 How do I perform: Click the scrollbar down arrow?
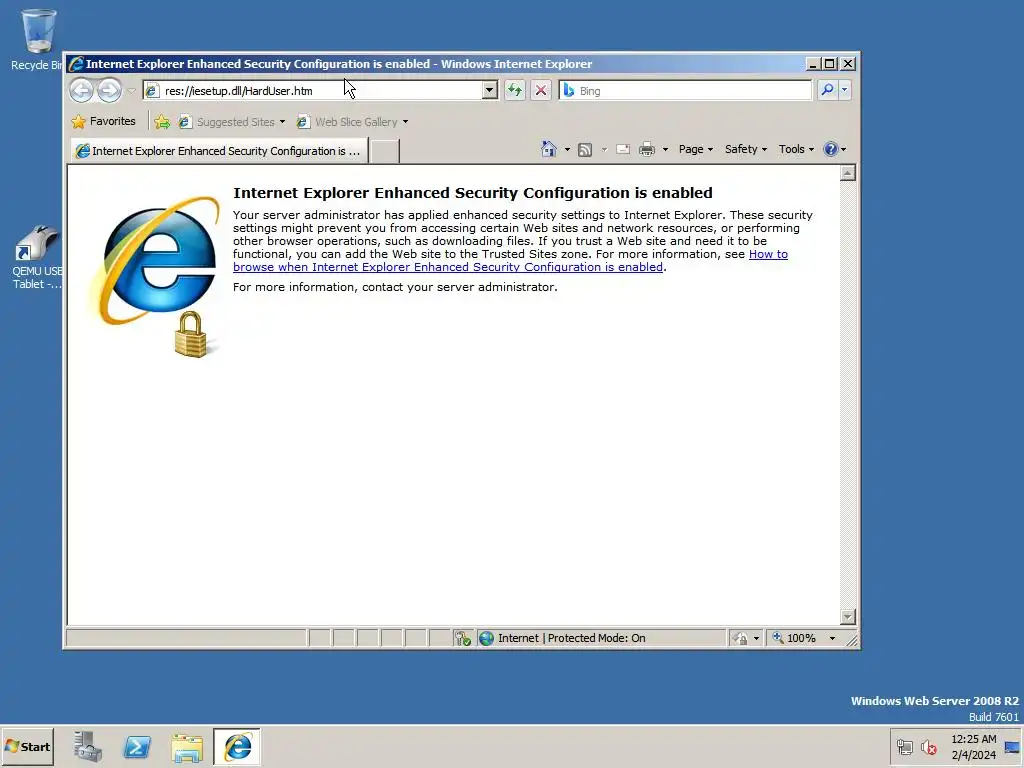pos(848,616)
